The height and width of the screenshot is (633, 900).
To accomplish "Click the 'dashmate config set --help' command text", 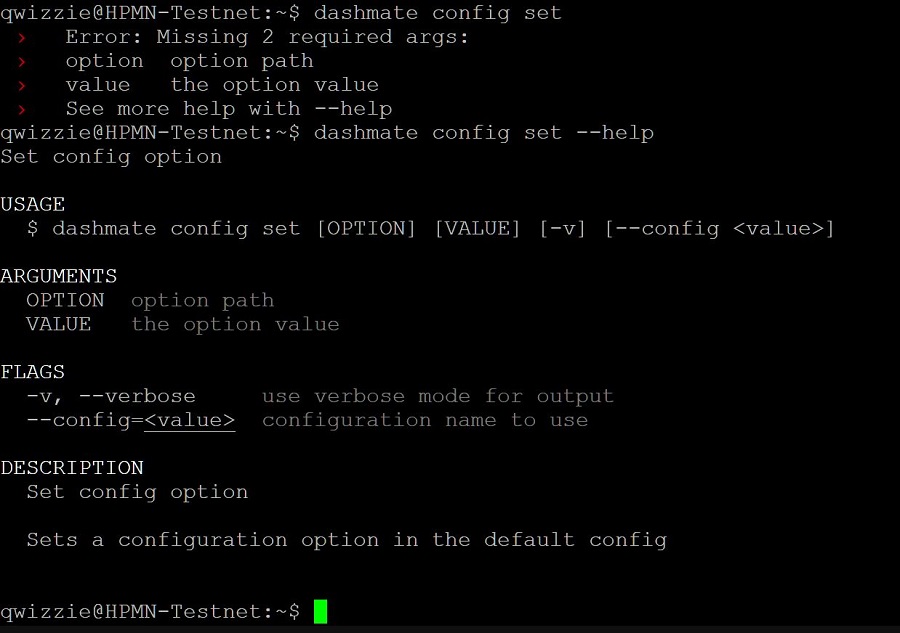I will [x=484, y=133].
